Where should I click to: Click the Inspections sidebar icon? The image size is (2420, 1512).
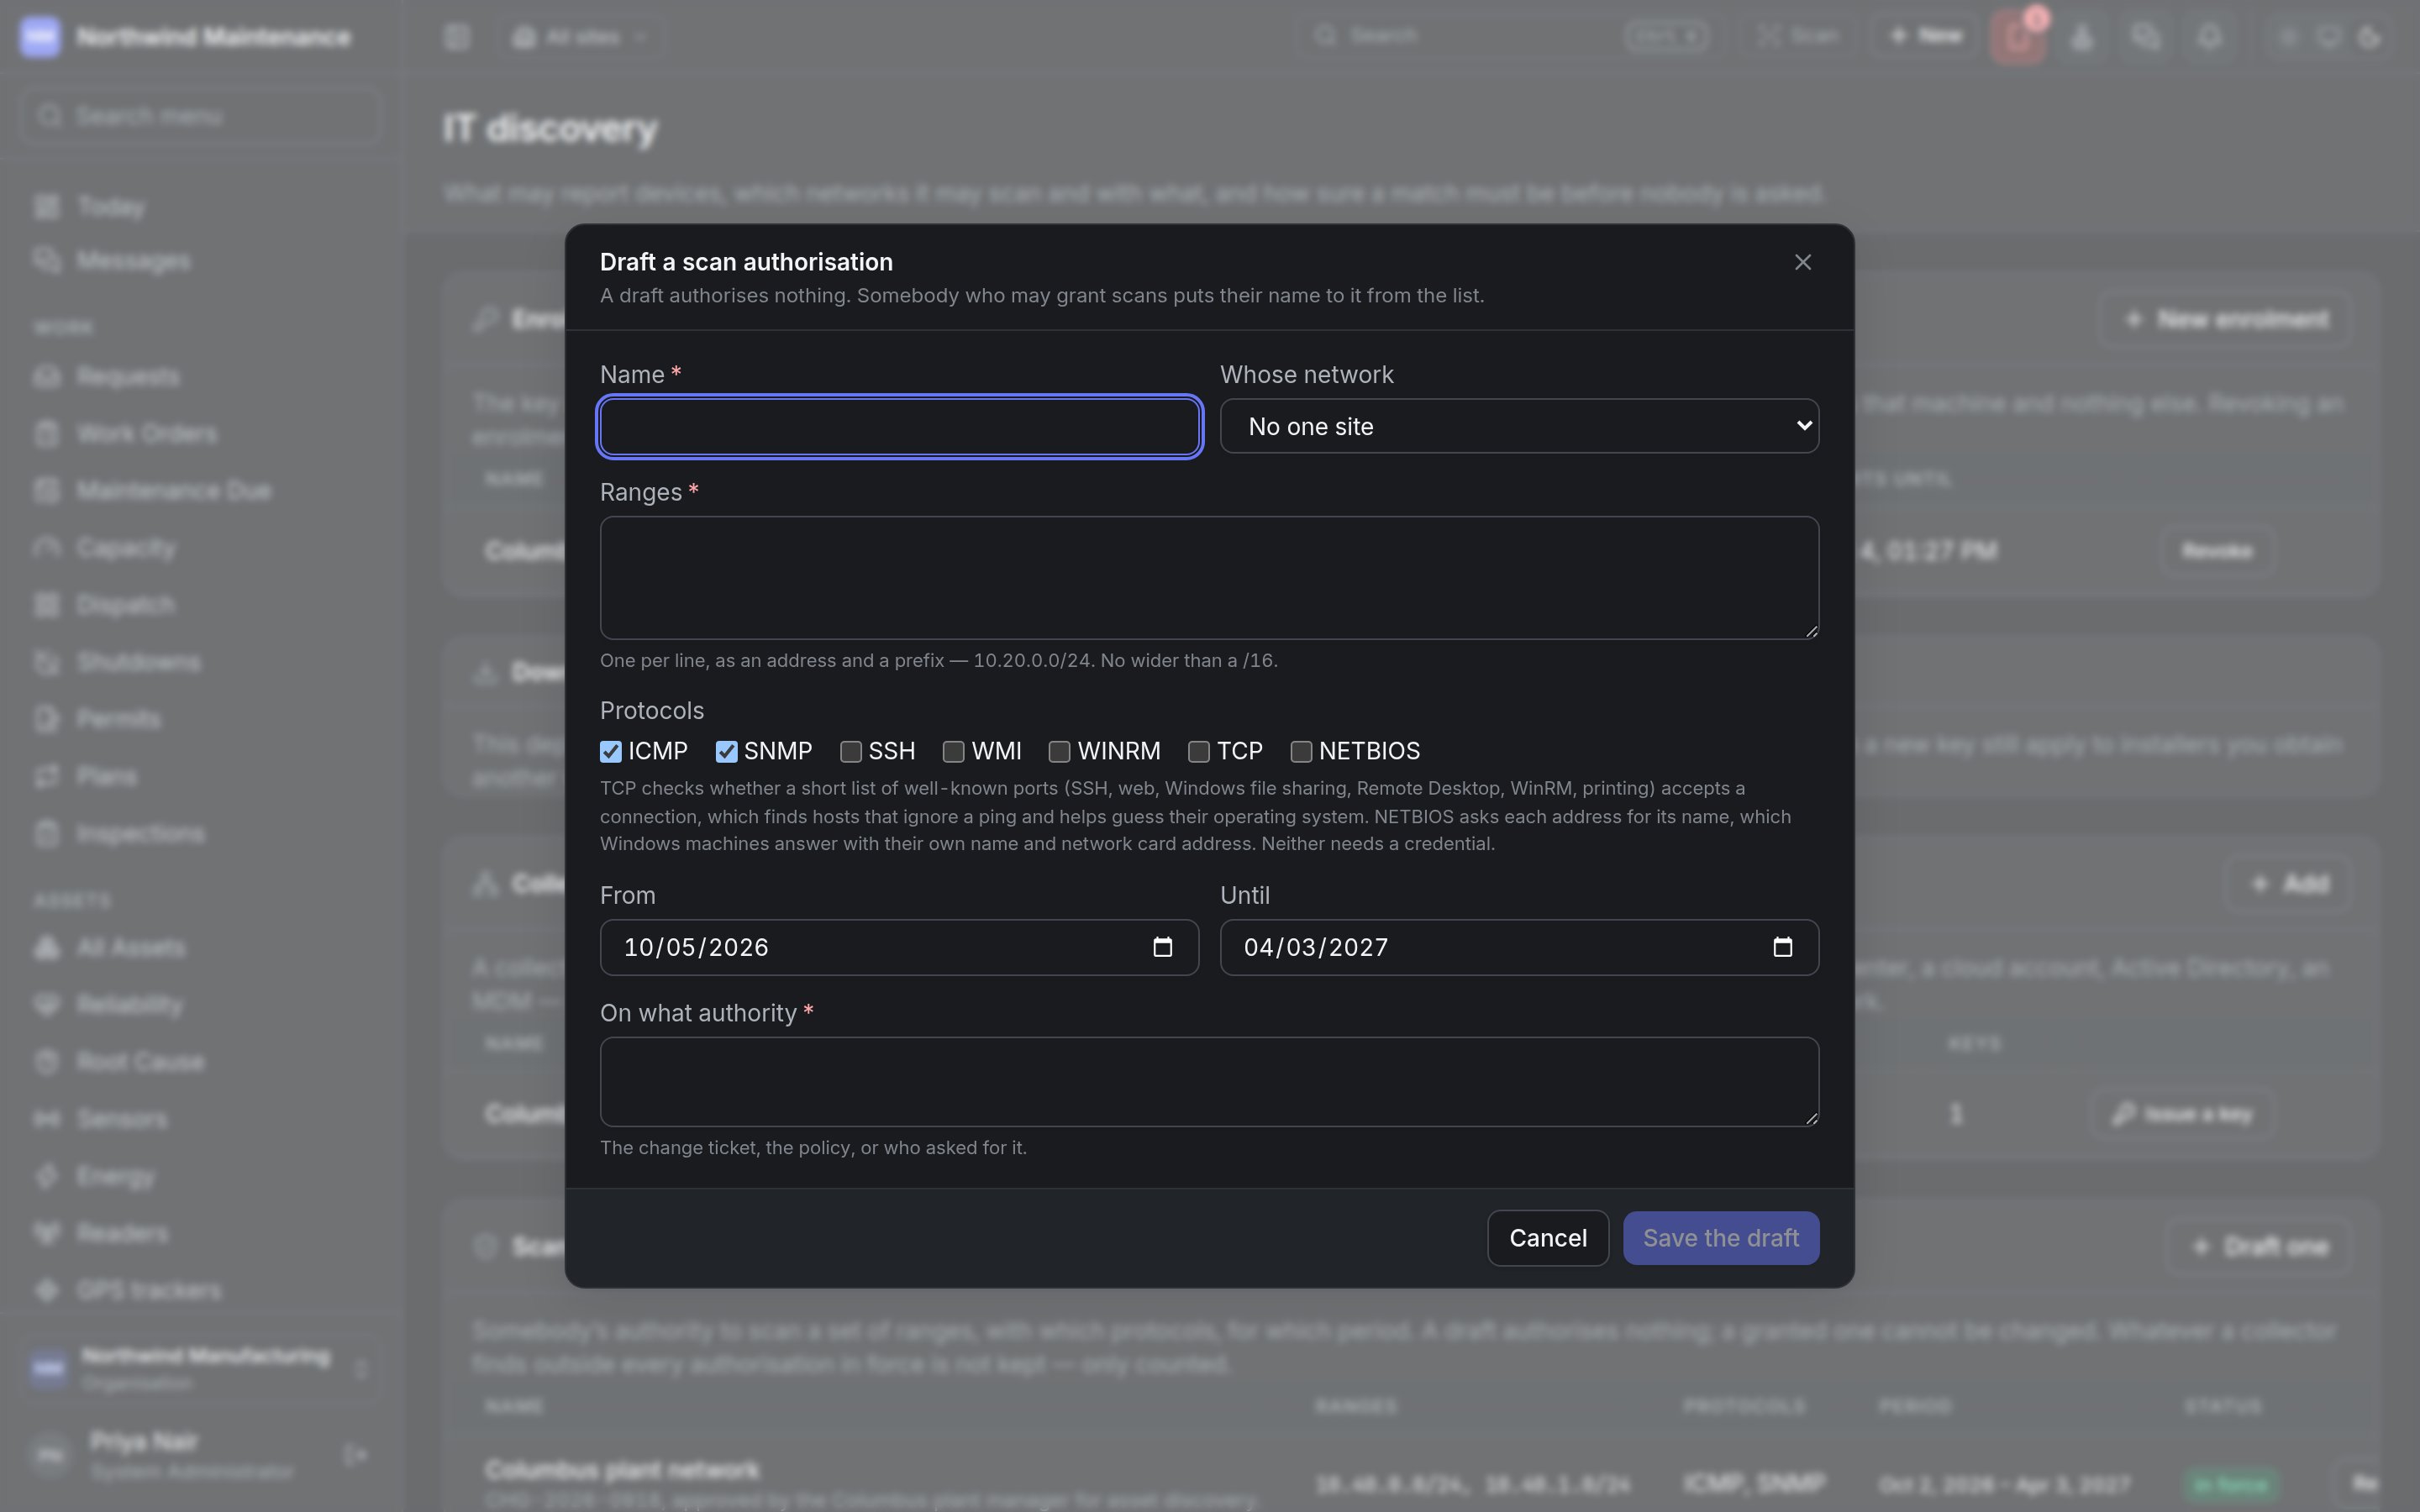tap(47, 833)
